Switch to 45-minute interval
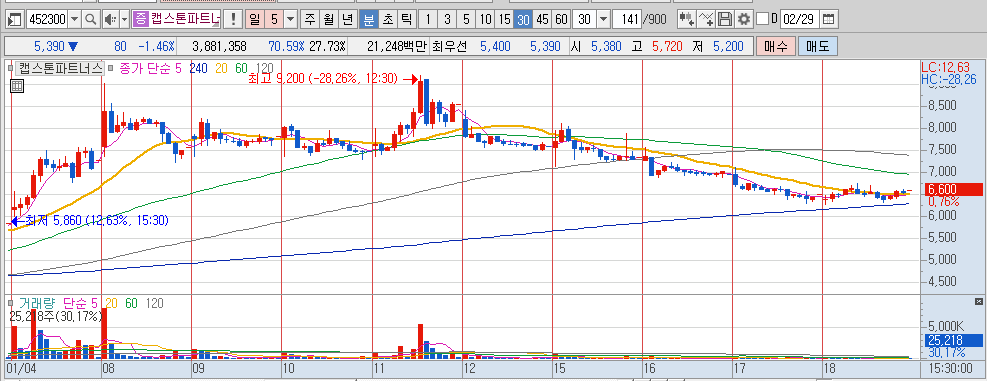 click(542, 20)
